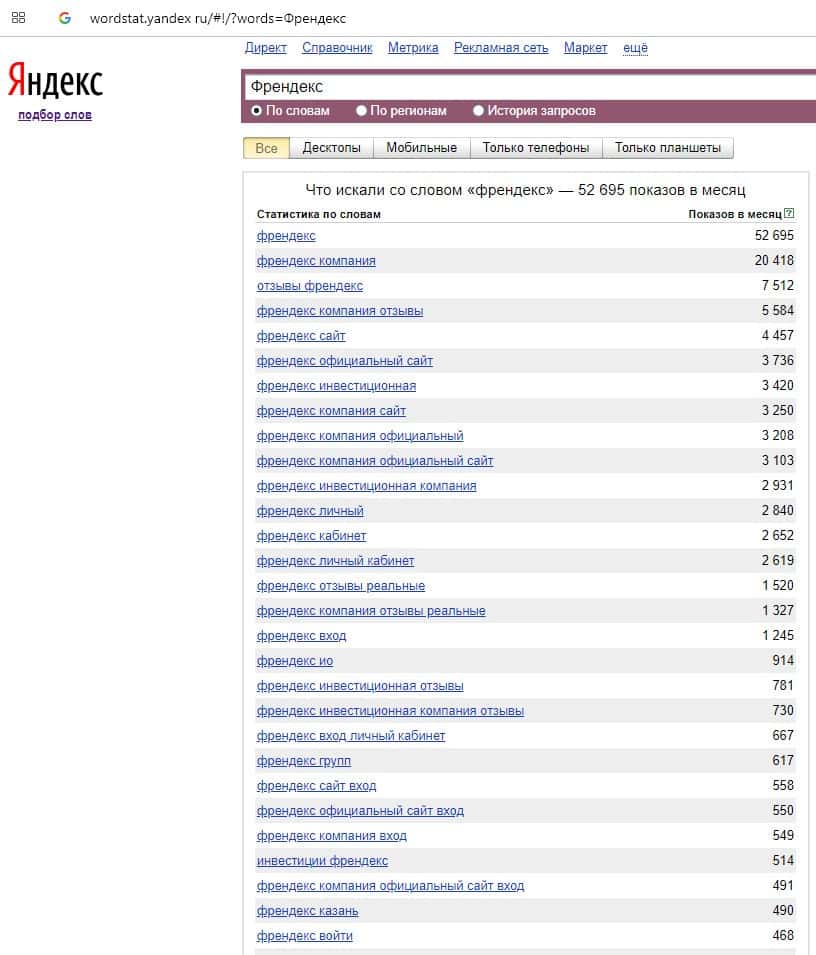
Task: Click the 914 impressions value
Action: [x=783, y=660]
